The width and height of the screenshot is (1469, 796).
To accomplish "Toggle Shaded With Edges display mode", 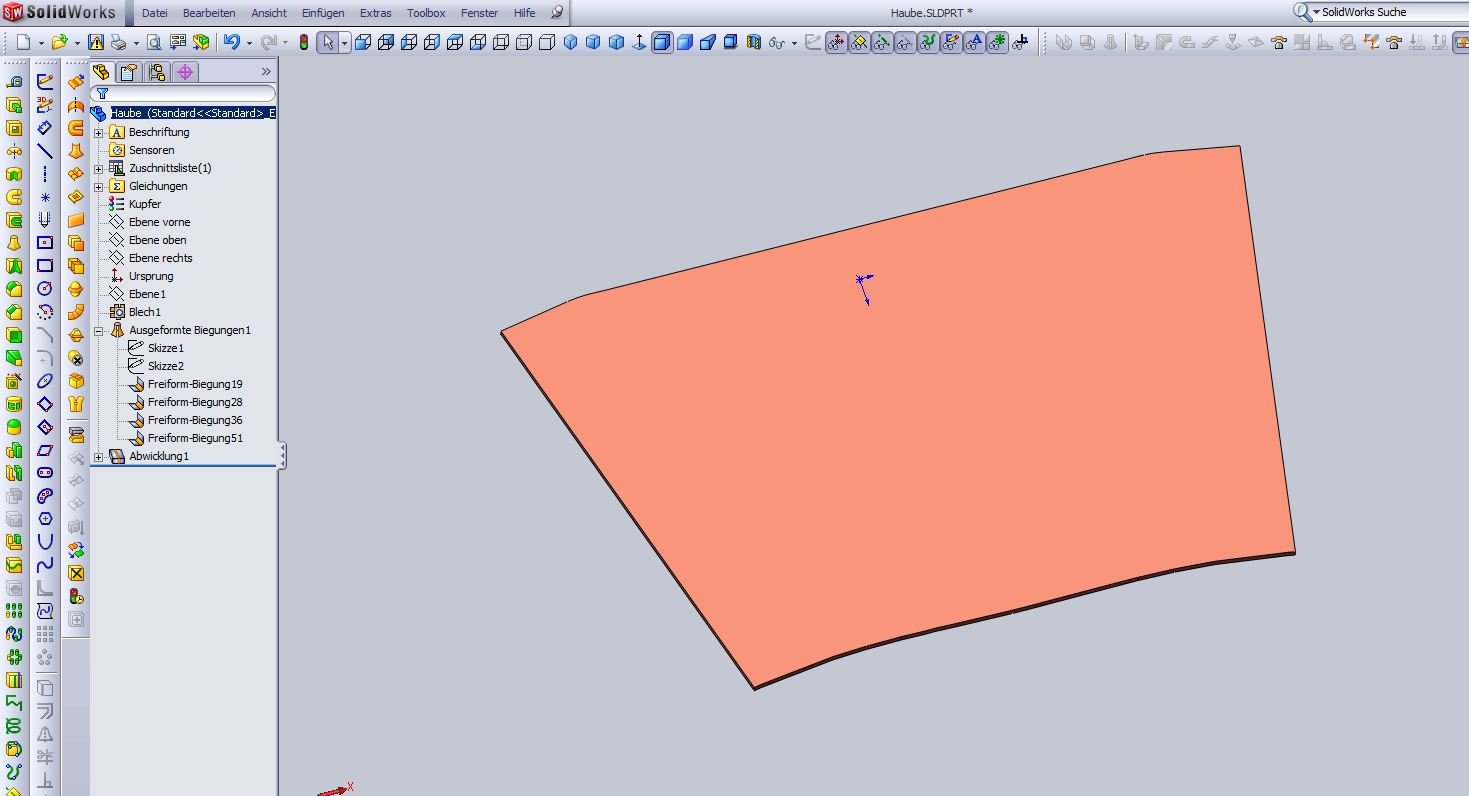I will [662, 43].
